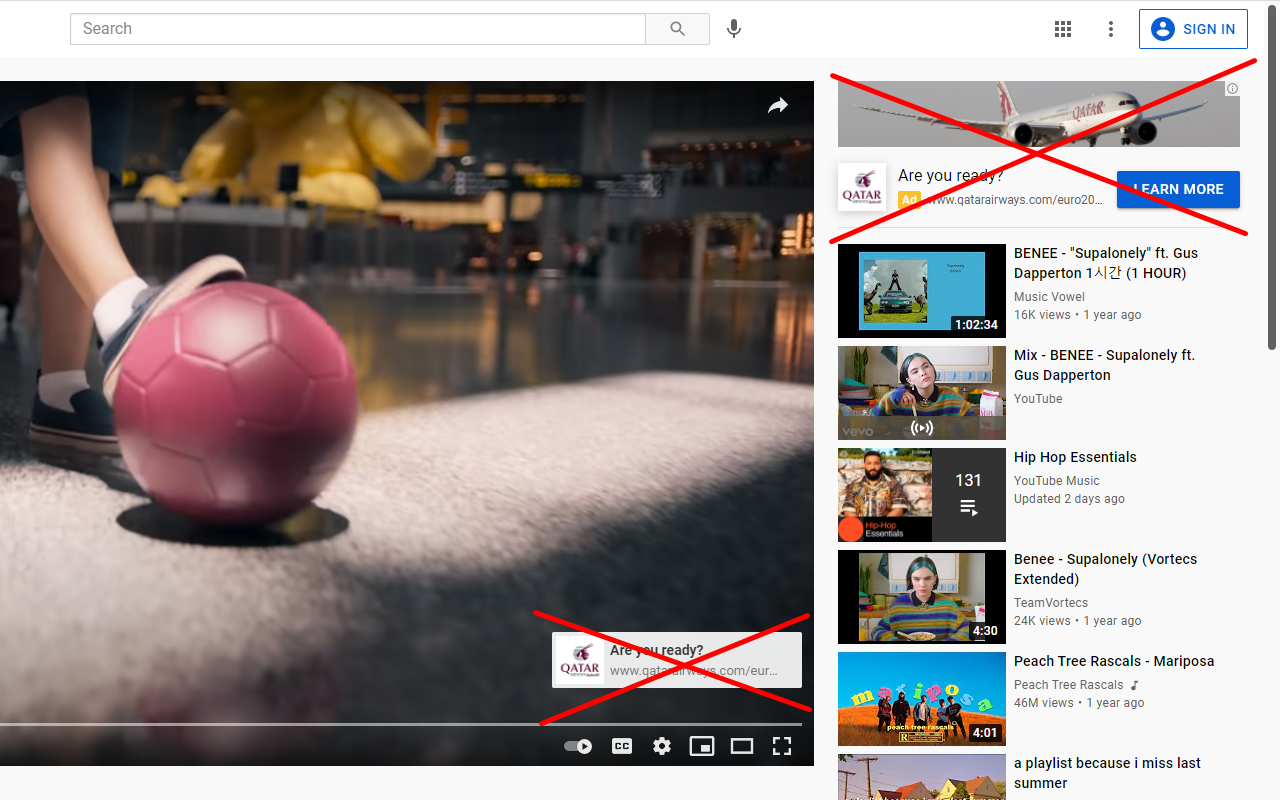Select the Music Vowel channel name
This screenshot has width=1280, height=800.
coord(1049,296)
